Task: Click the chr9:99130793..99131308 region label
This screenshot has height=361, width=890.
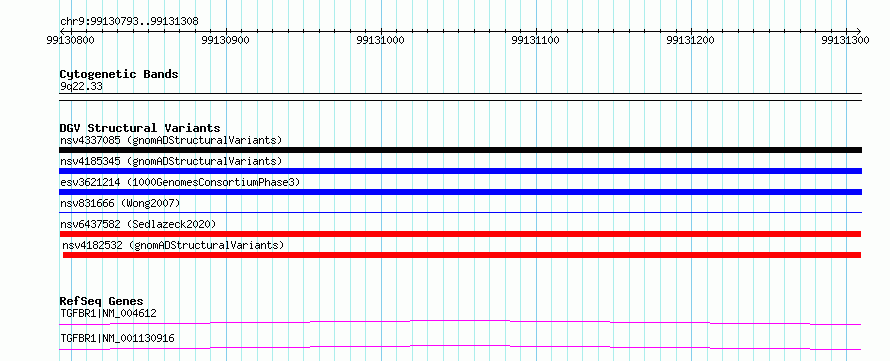Action: pyautogui.click(x=129, y=22)
